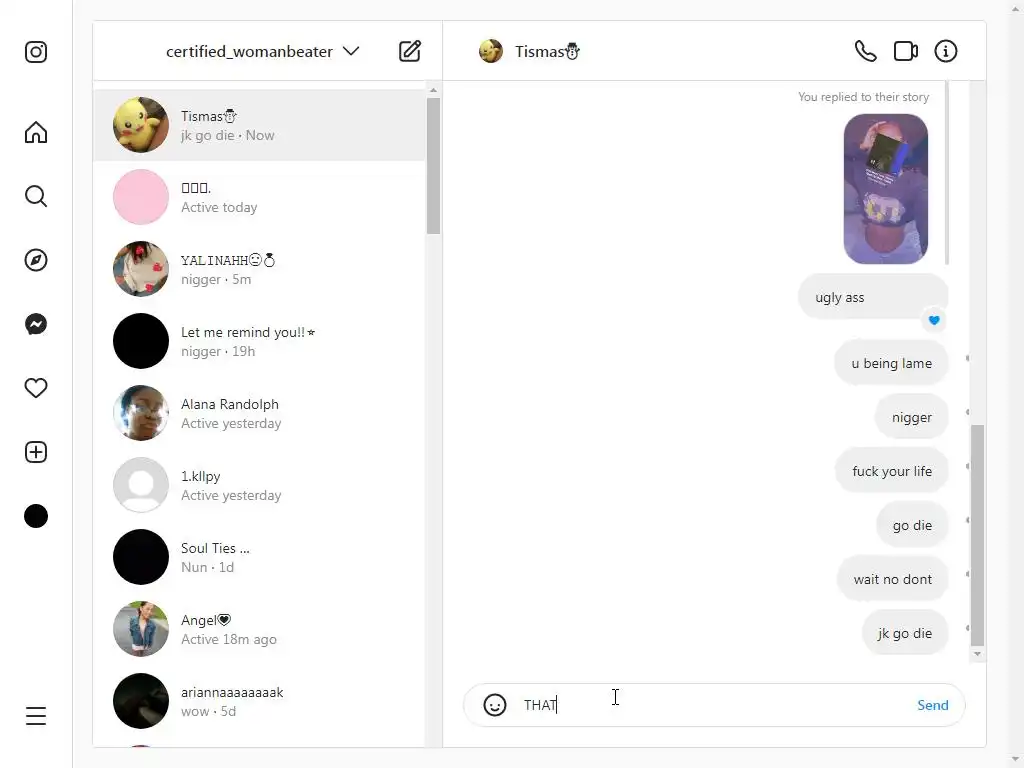This screenshot has width=1024, height=768.
Task: Go to the Home feed icon
Action: [x=36, y=132]
